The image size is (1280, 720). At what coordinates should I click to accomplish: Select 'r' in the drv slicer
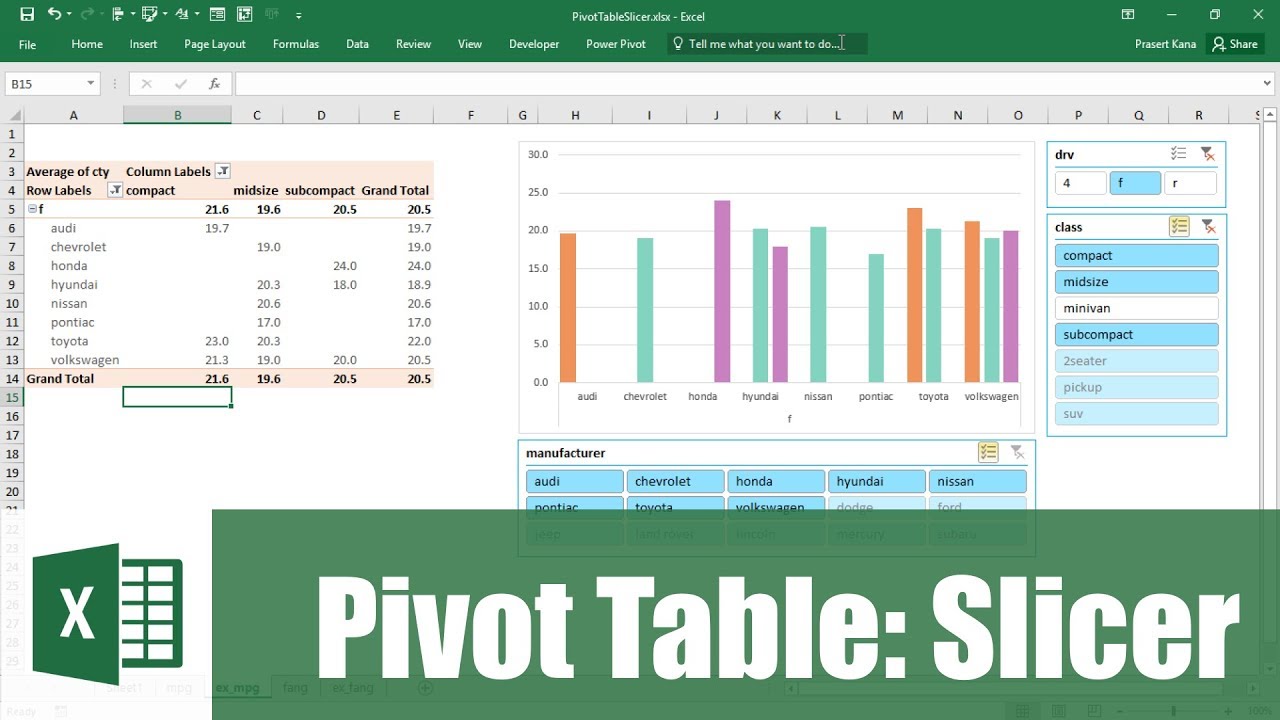pos(1190,183)
